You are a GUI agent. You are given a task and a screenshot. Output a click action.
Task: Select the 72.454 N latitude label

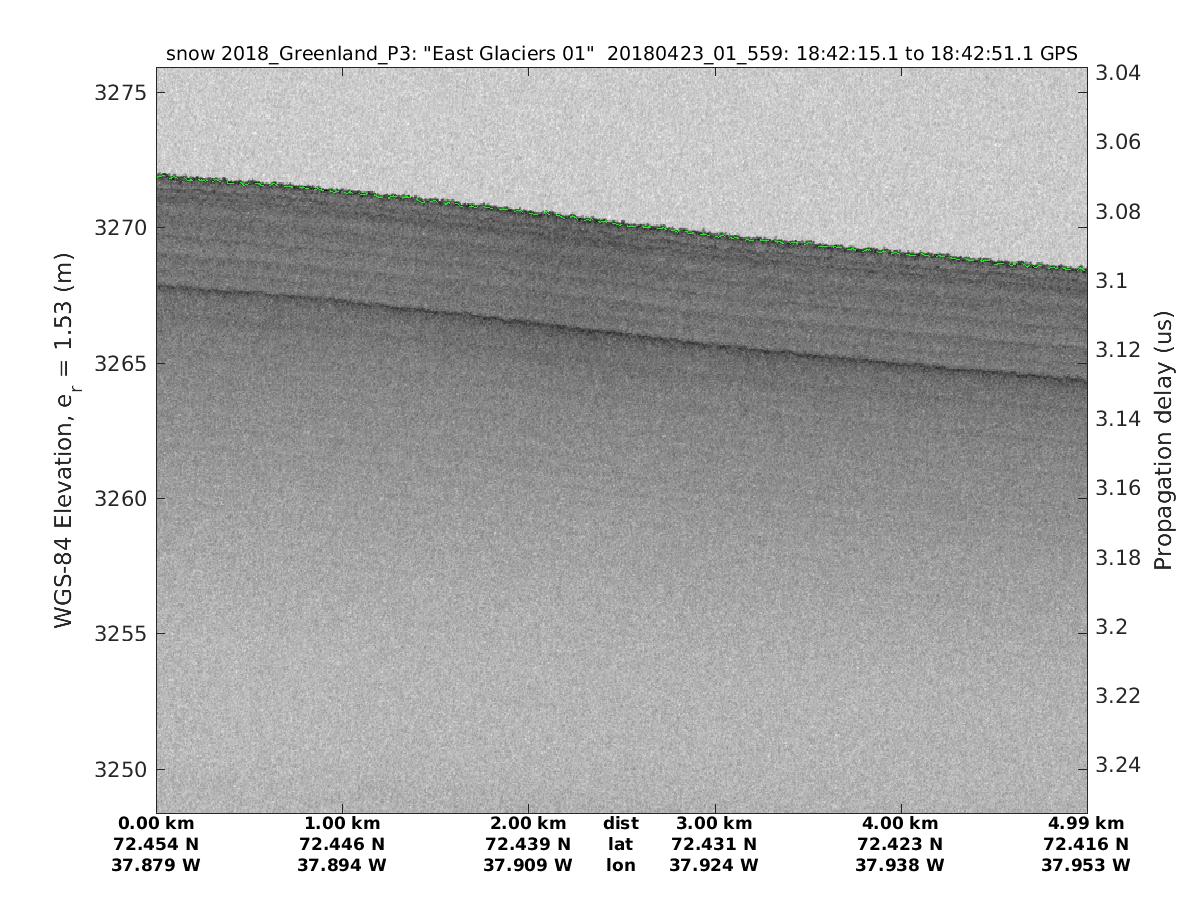click(x=157, y=844)
